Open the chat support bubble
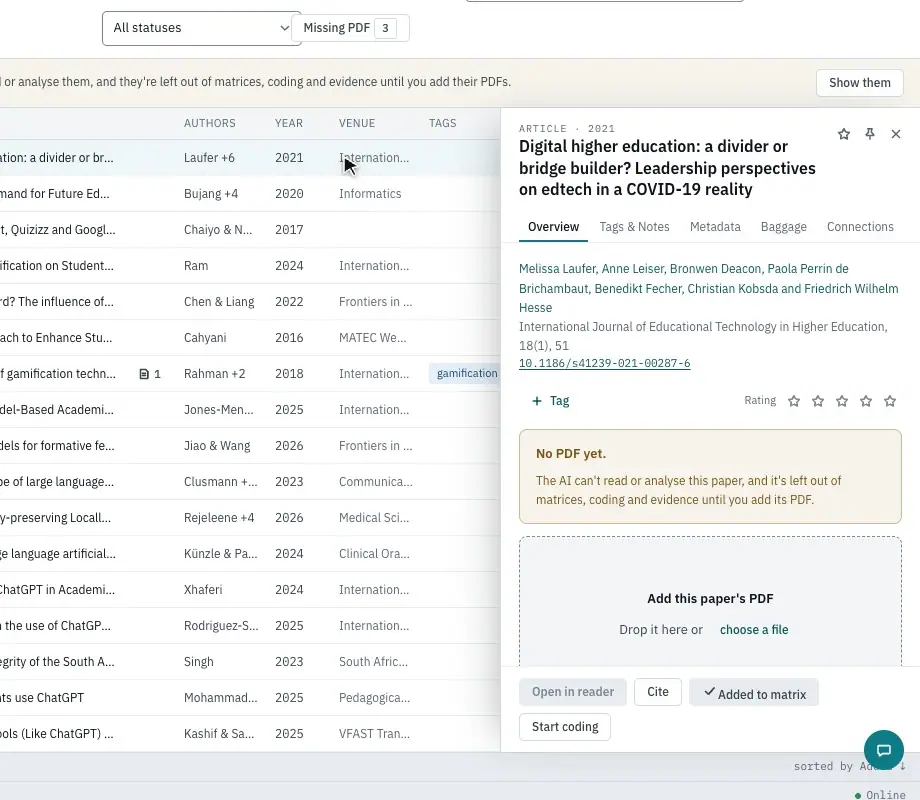The height and width of the screenshot is (800, 920). click(884, 750)
